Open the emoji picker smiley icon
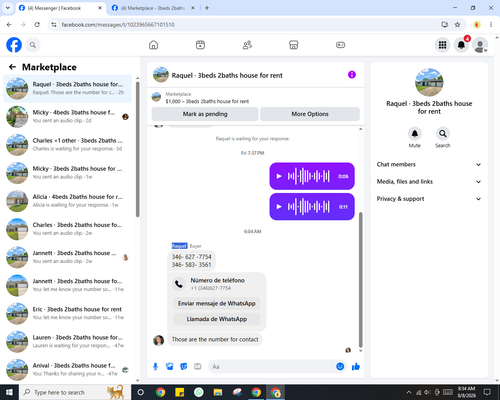Viewport: 500px width, 400px height. 340,366
